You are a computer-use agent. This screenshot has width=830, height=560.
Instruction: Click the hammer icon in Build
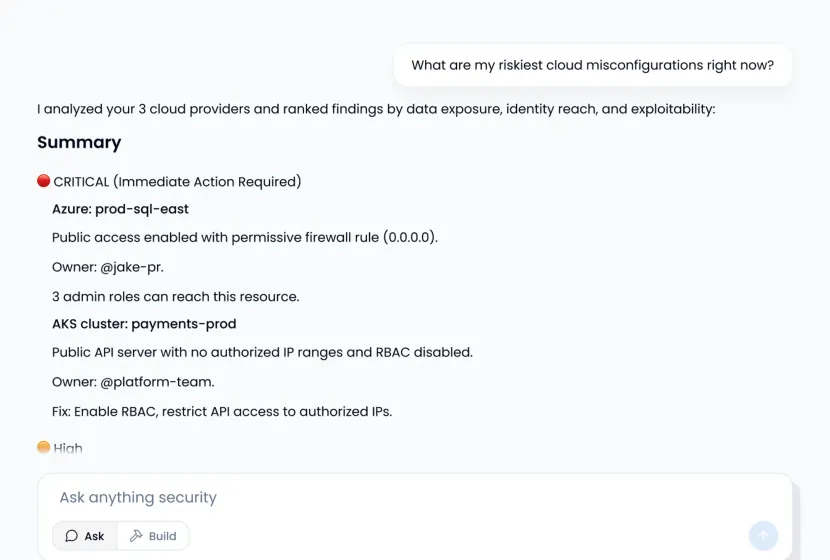[136, 536]
